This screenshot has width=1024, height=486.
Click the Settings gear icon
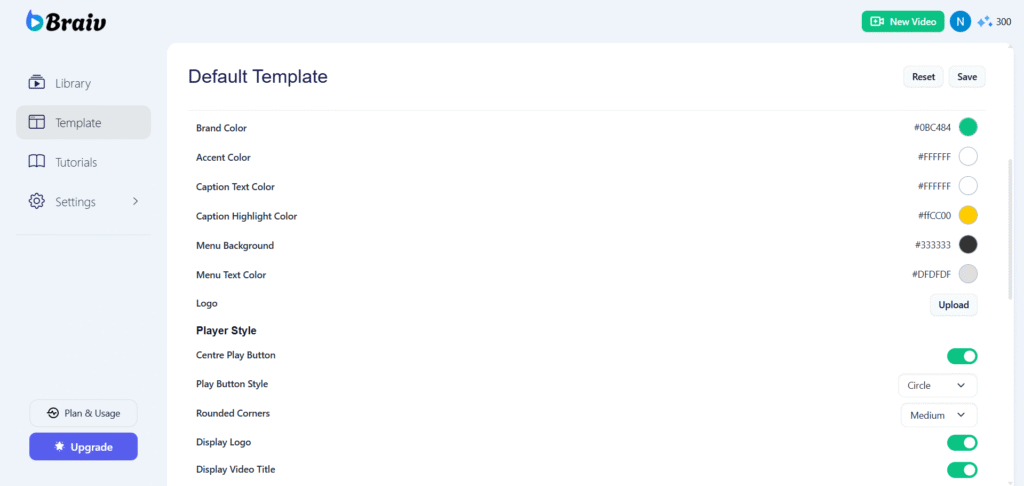pyautogui.click(x=37, y=201)
